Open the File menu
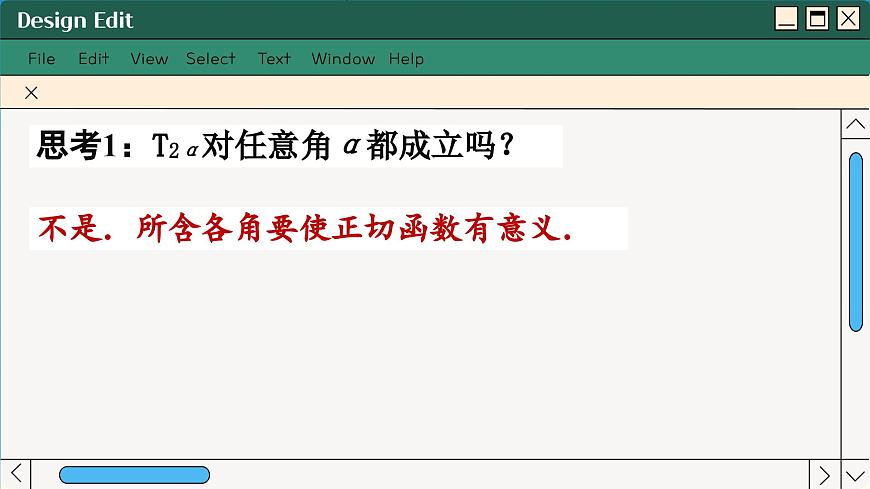 tap(42, 59)
